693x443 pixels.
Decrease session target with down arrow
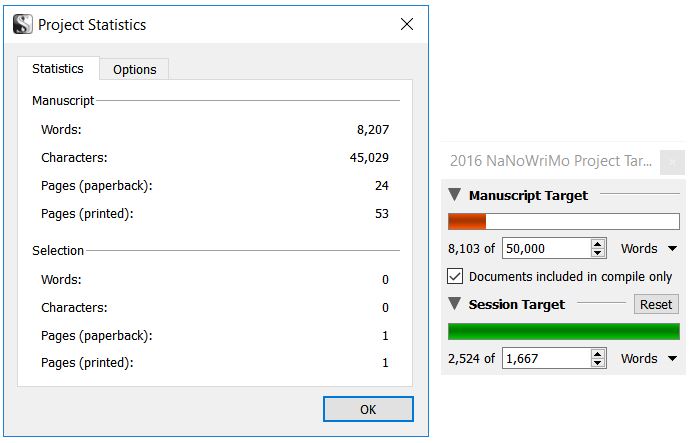click(598, 363)
